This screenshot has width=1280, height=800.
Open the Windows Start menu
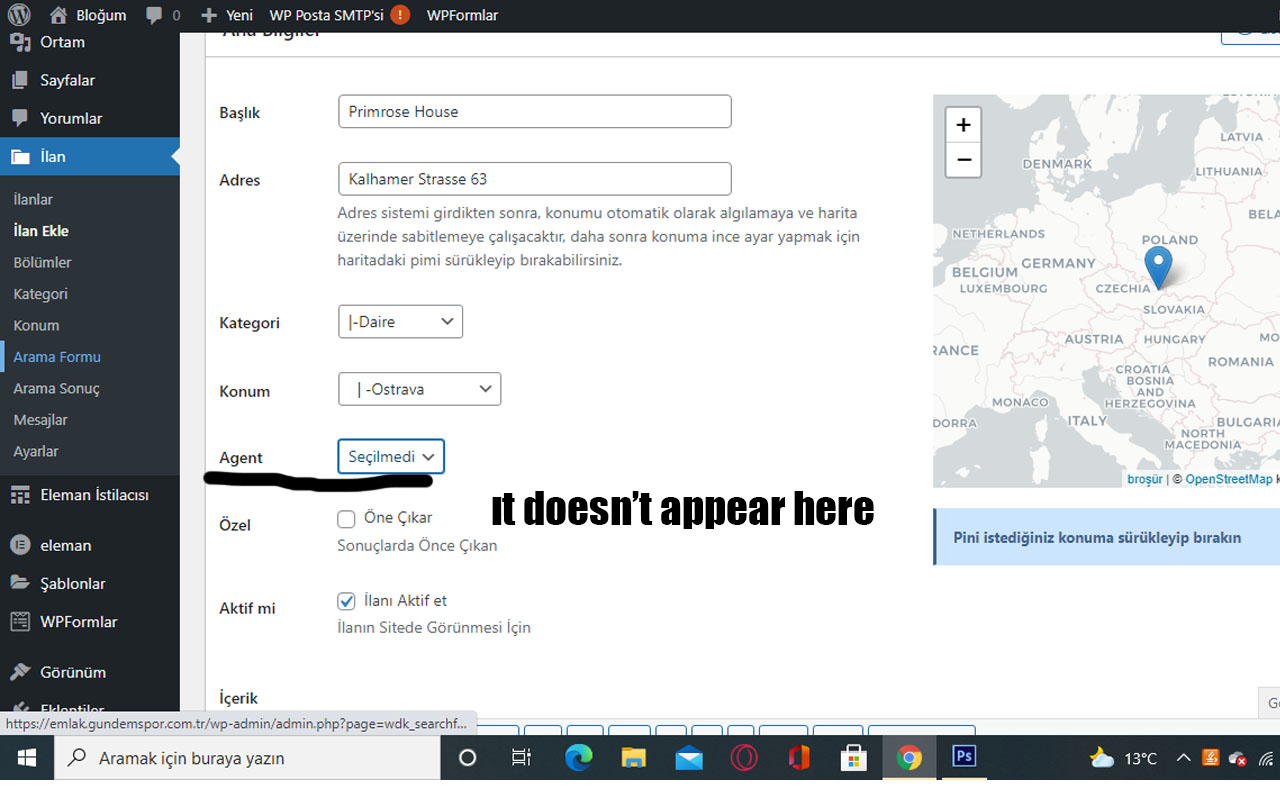coord(26,758)
